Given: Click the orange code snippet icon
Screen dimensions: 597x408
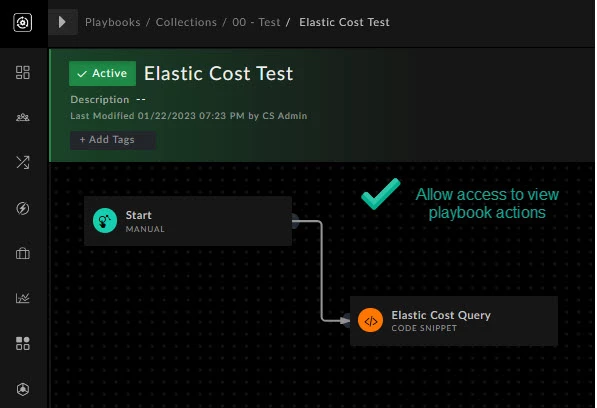Looking at the screenshot, I should tap(370, 320).
